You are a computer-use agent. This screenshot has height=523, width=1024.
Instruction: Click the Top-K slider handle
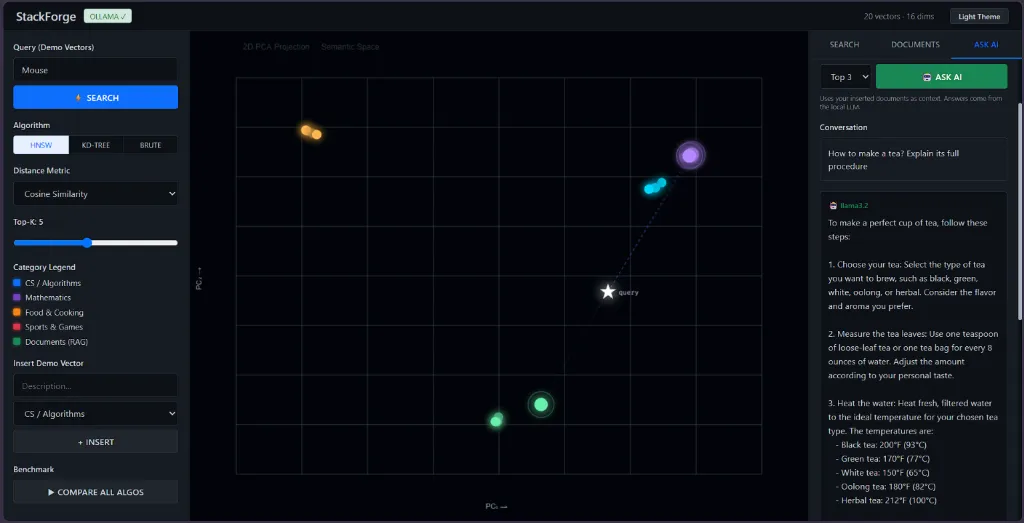pyautogui.click(x=88, y=243)
